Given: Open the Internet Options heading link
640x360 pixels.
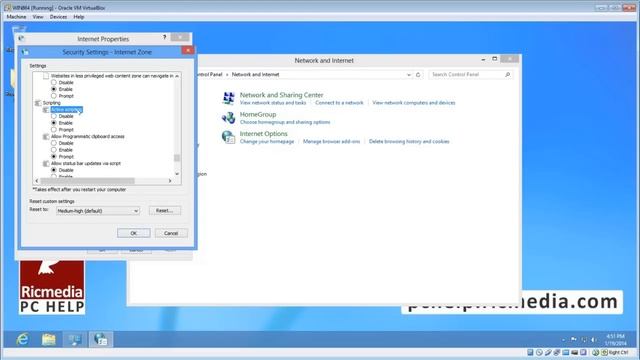Looking at the screenshot, I should [x=264, y=134].
